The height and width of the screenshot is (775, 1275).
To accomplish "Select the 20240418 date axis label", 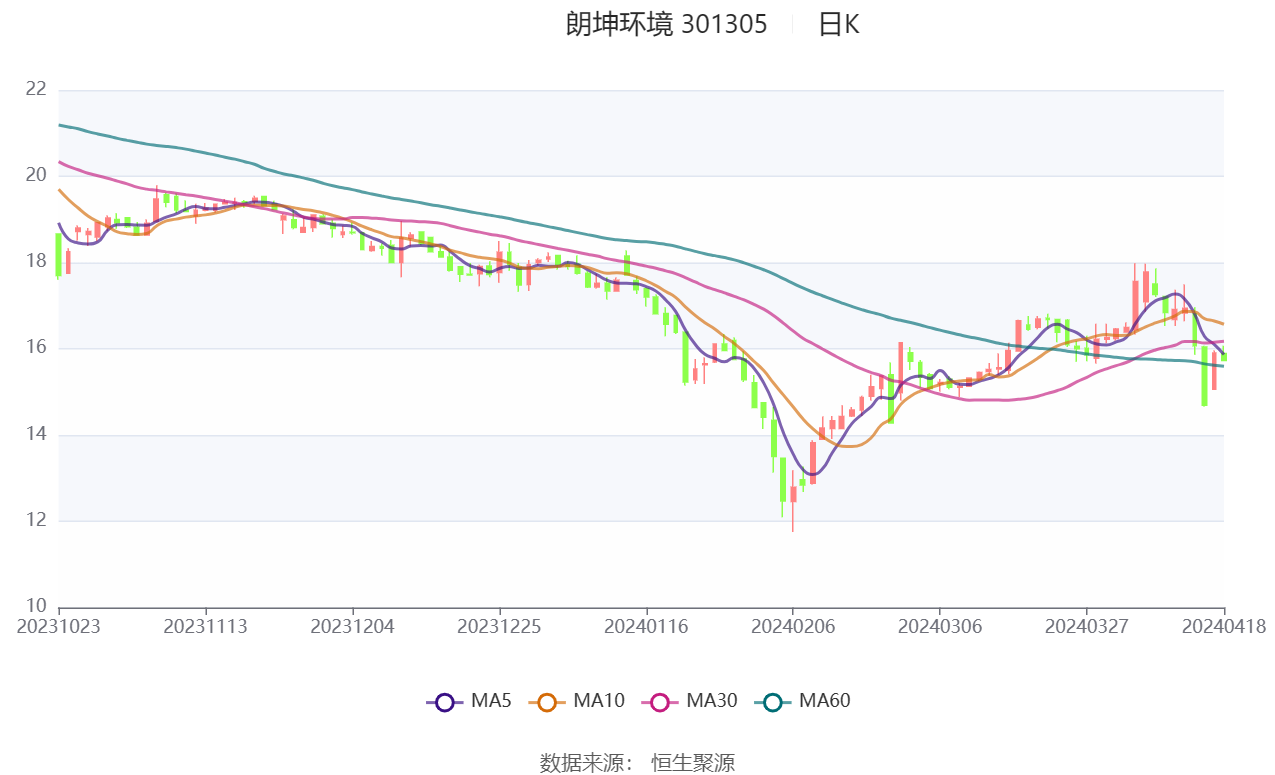I will click(x=1224, y=626).
